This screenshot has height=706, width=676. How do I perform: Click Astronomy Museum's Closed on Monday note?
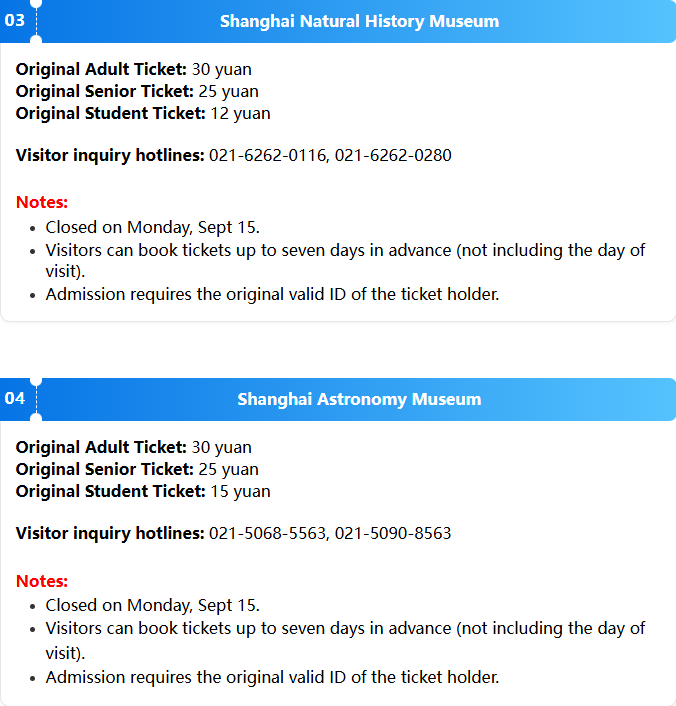click(153, 605)
